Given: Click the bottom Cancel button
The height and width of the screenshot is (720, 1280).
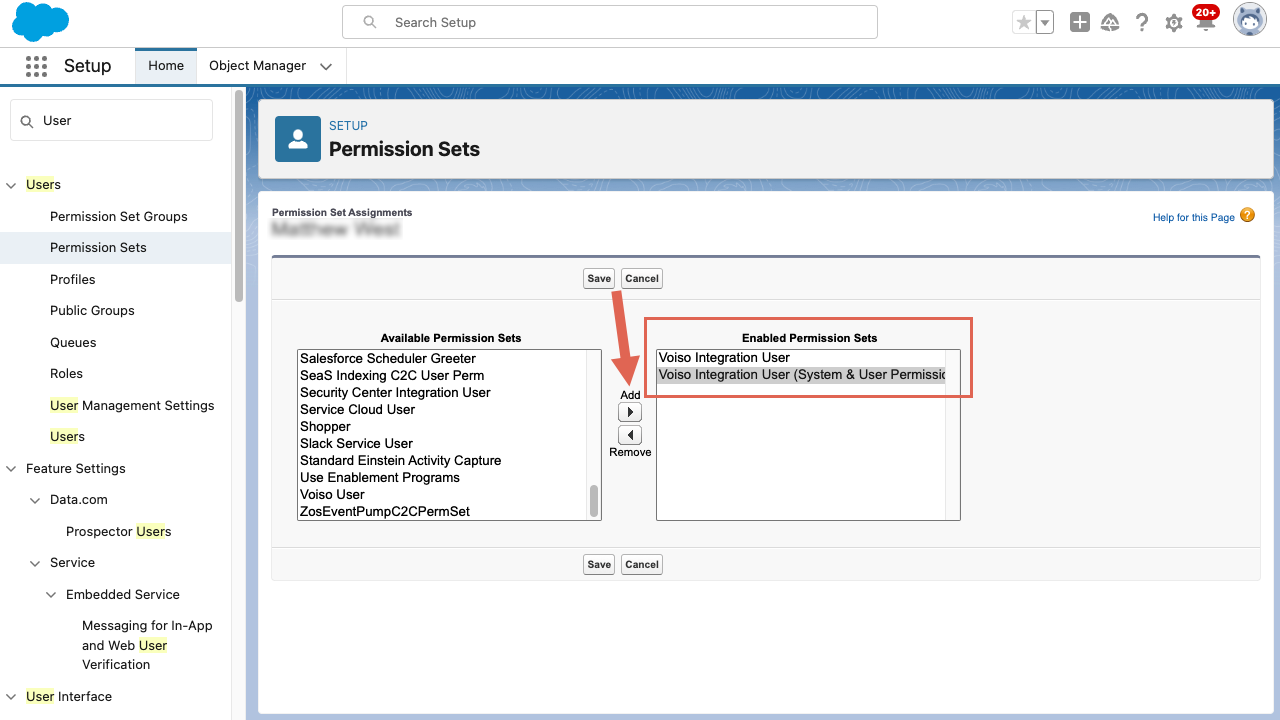Looking at the screenshot, I should [x=642, y=564].
